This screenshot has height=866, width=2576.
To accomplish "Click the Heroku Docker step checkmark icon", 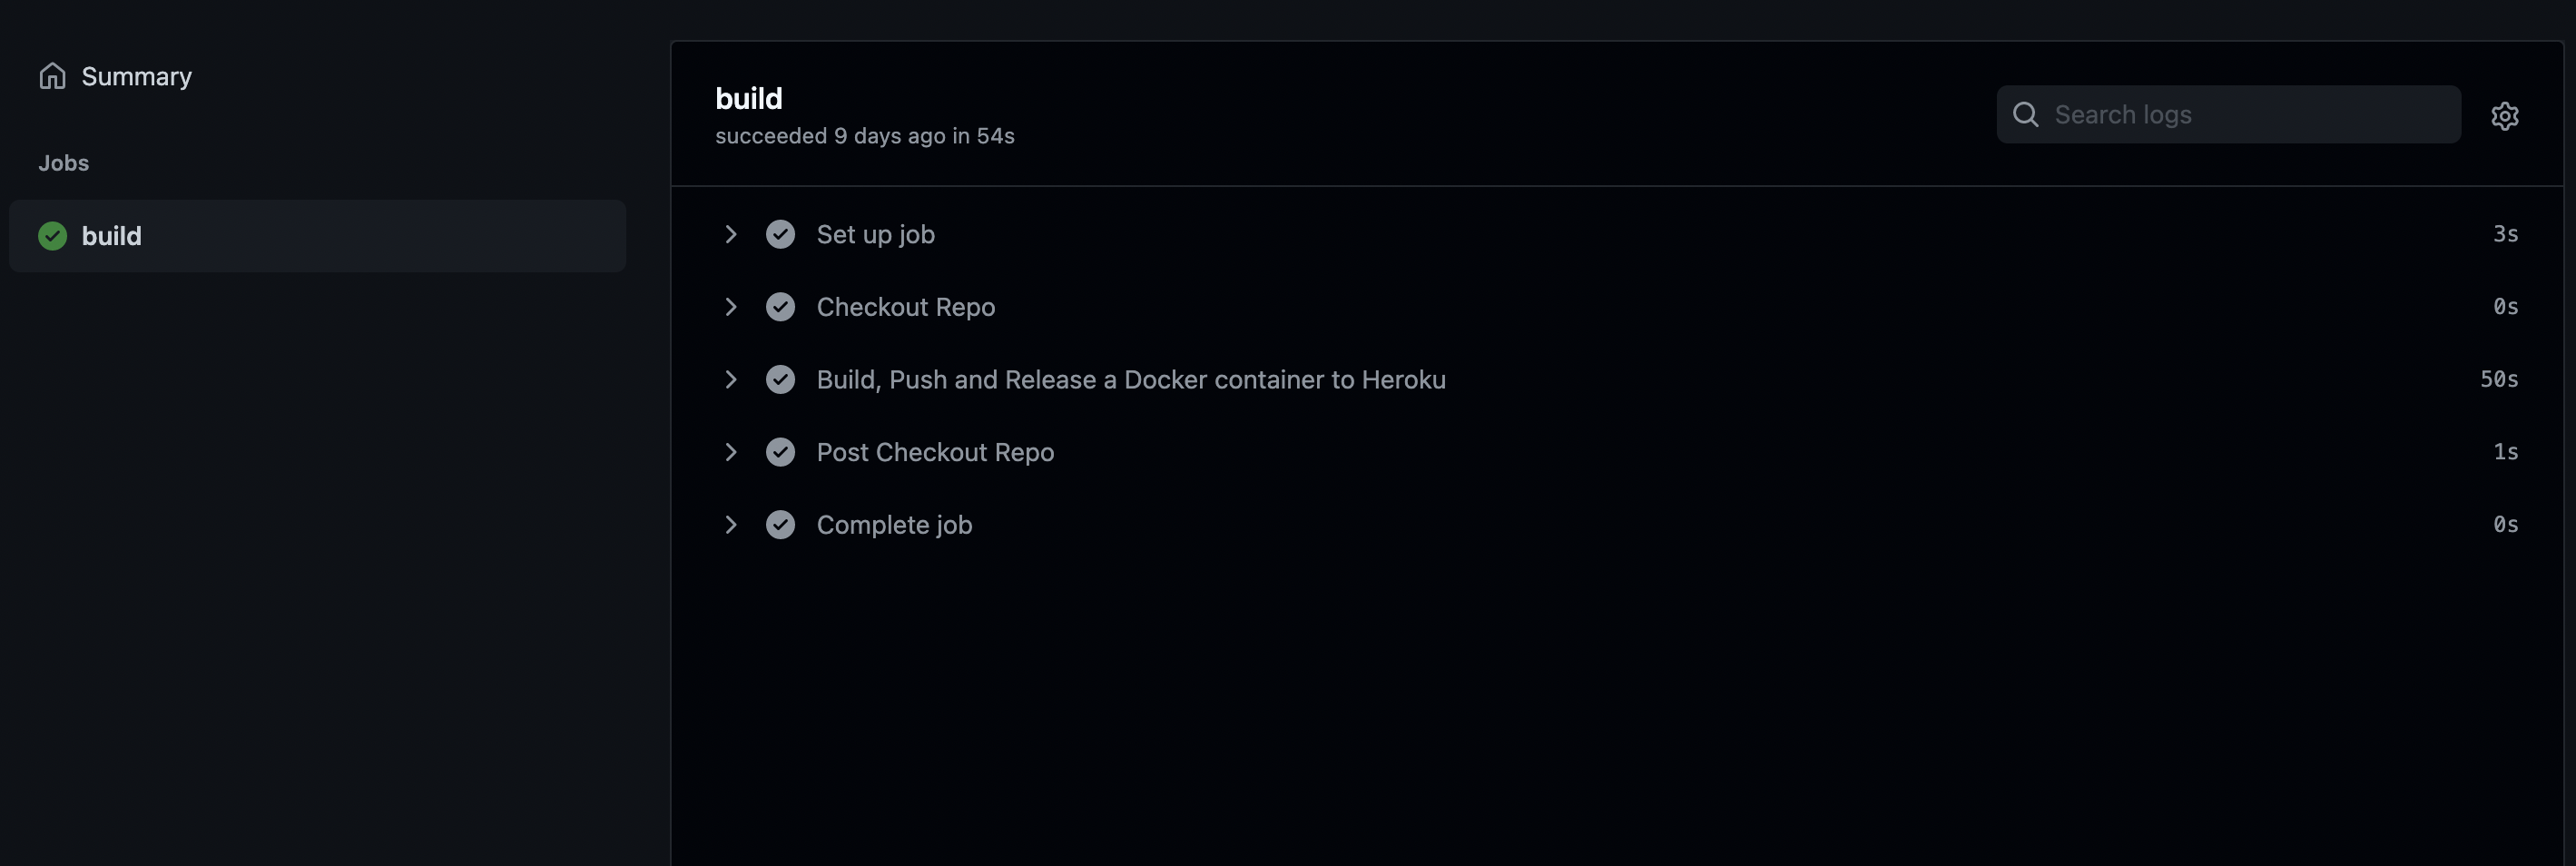I will [780, 380].
